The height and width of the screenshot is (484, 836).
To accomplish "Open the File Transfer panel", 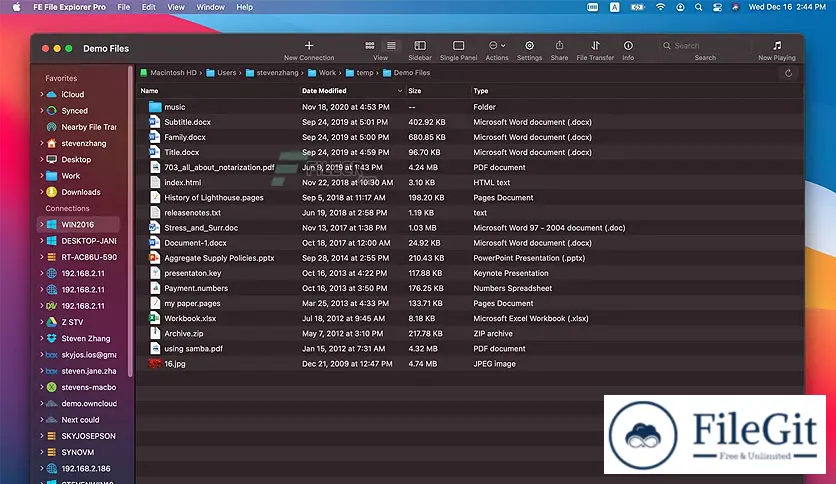I will (x=596, y=46).
